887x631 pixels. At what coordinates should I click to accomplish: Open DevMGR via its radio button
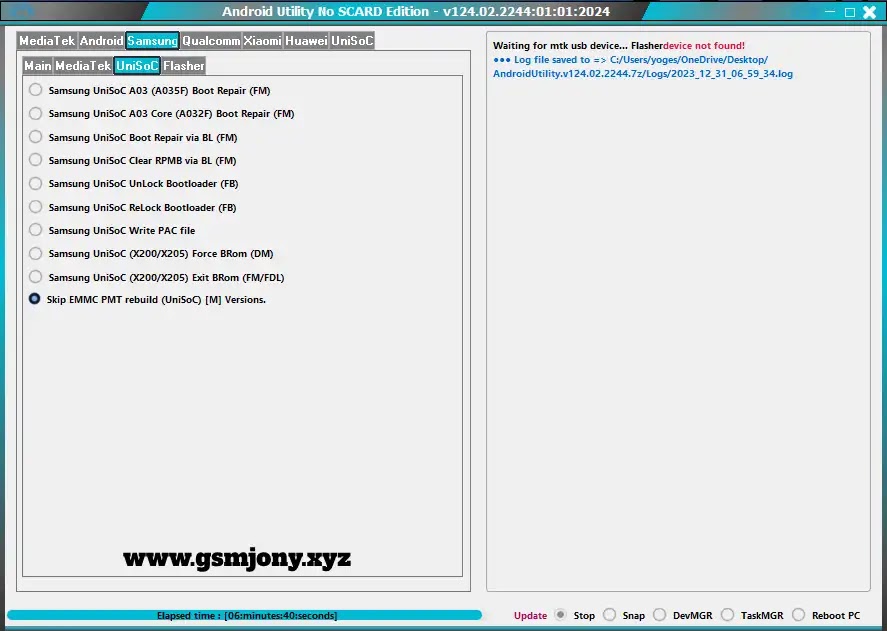click(660, 615)
